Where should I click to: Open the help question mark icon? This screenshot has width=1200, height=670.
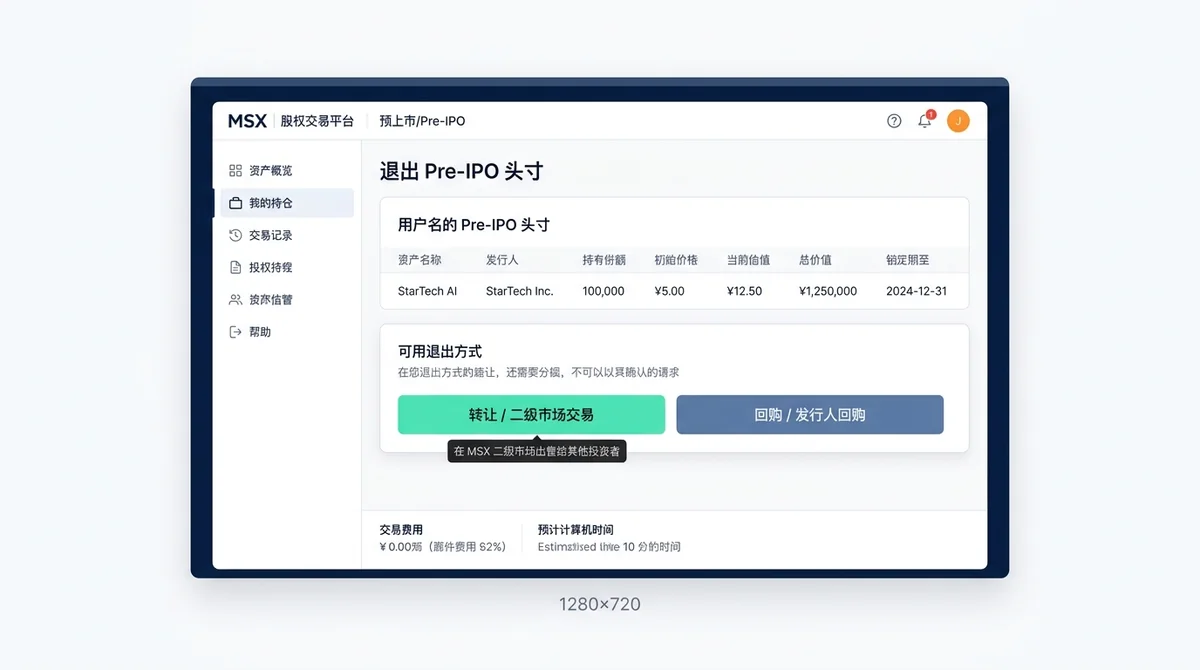point(894,121)
